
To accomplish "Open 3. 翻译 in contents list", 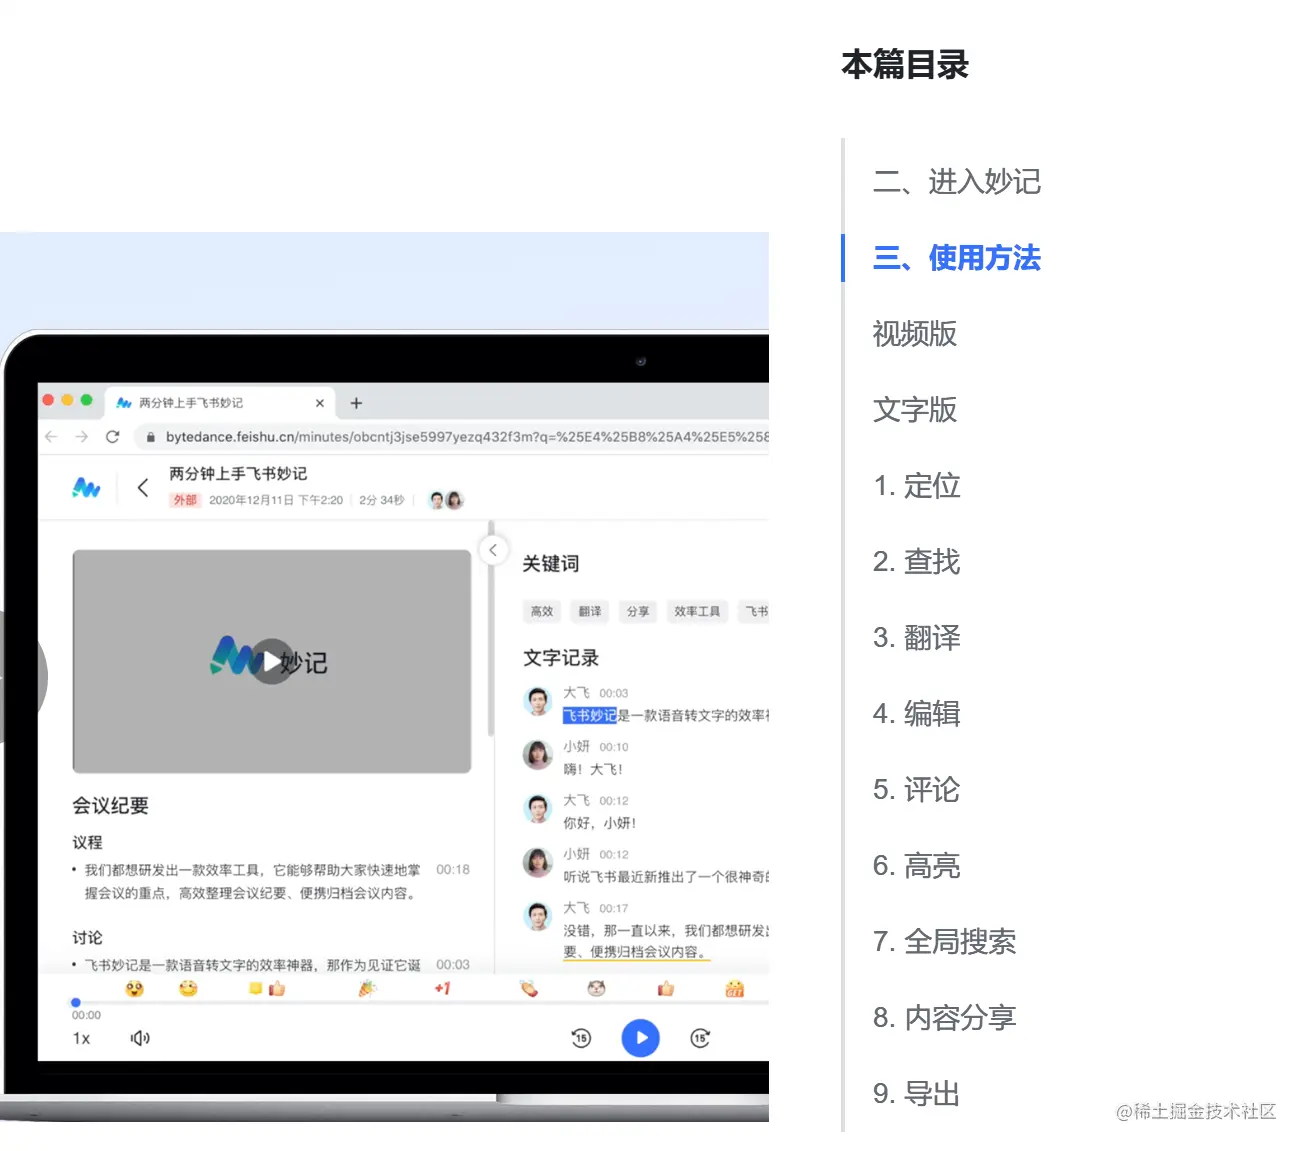I will 917,637.
